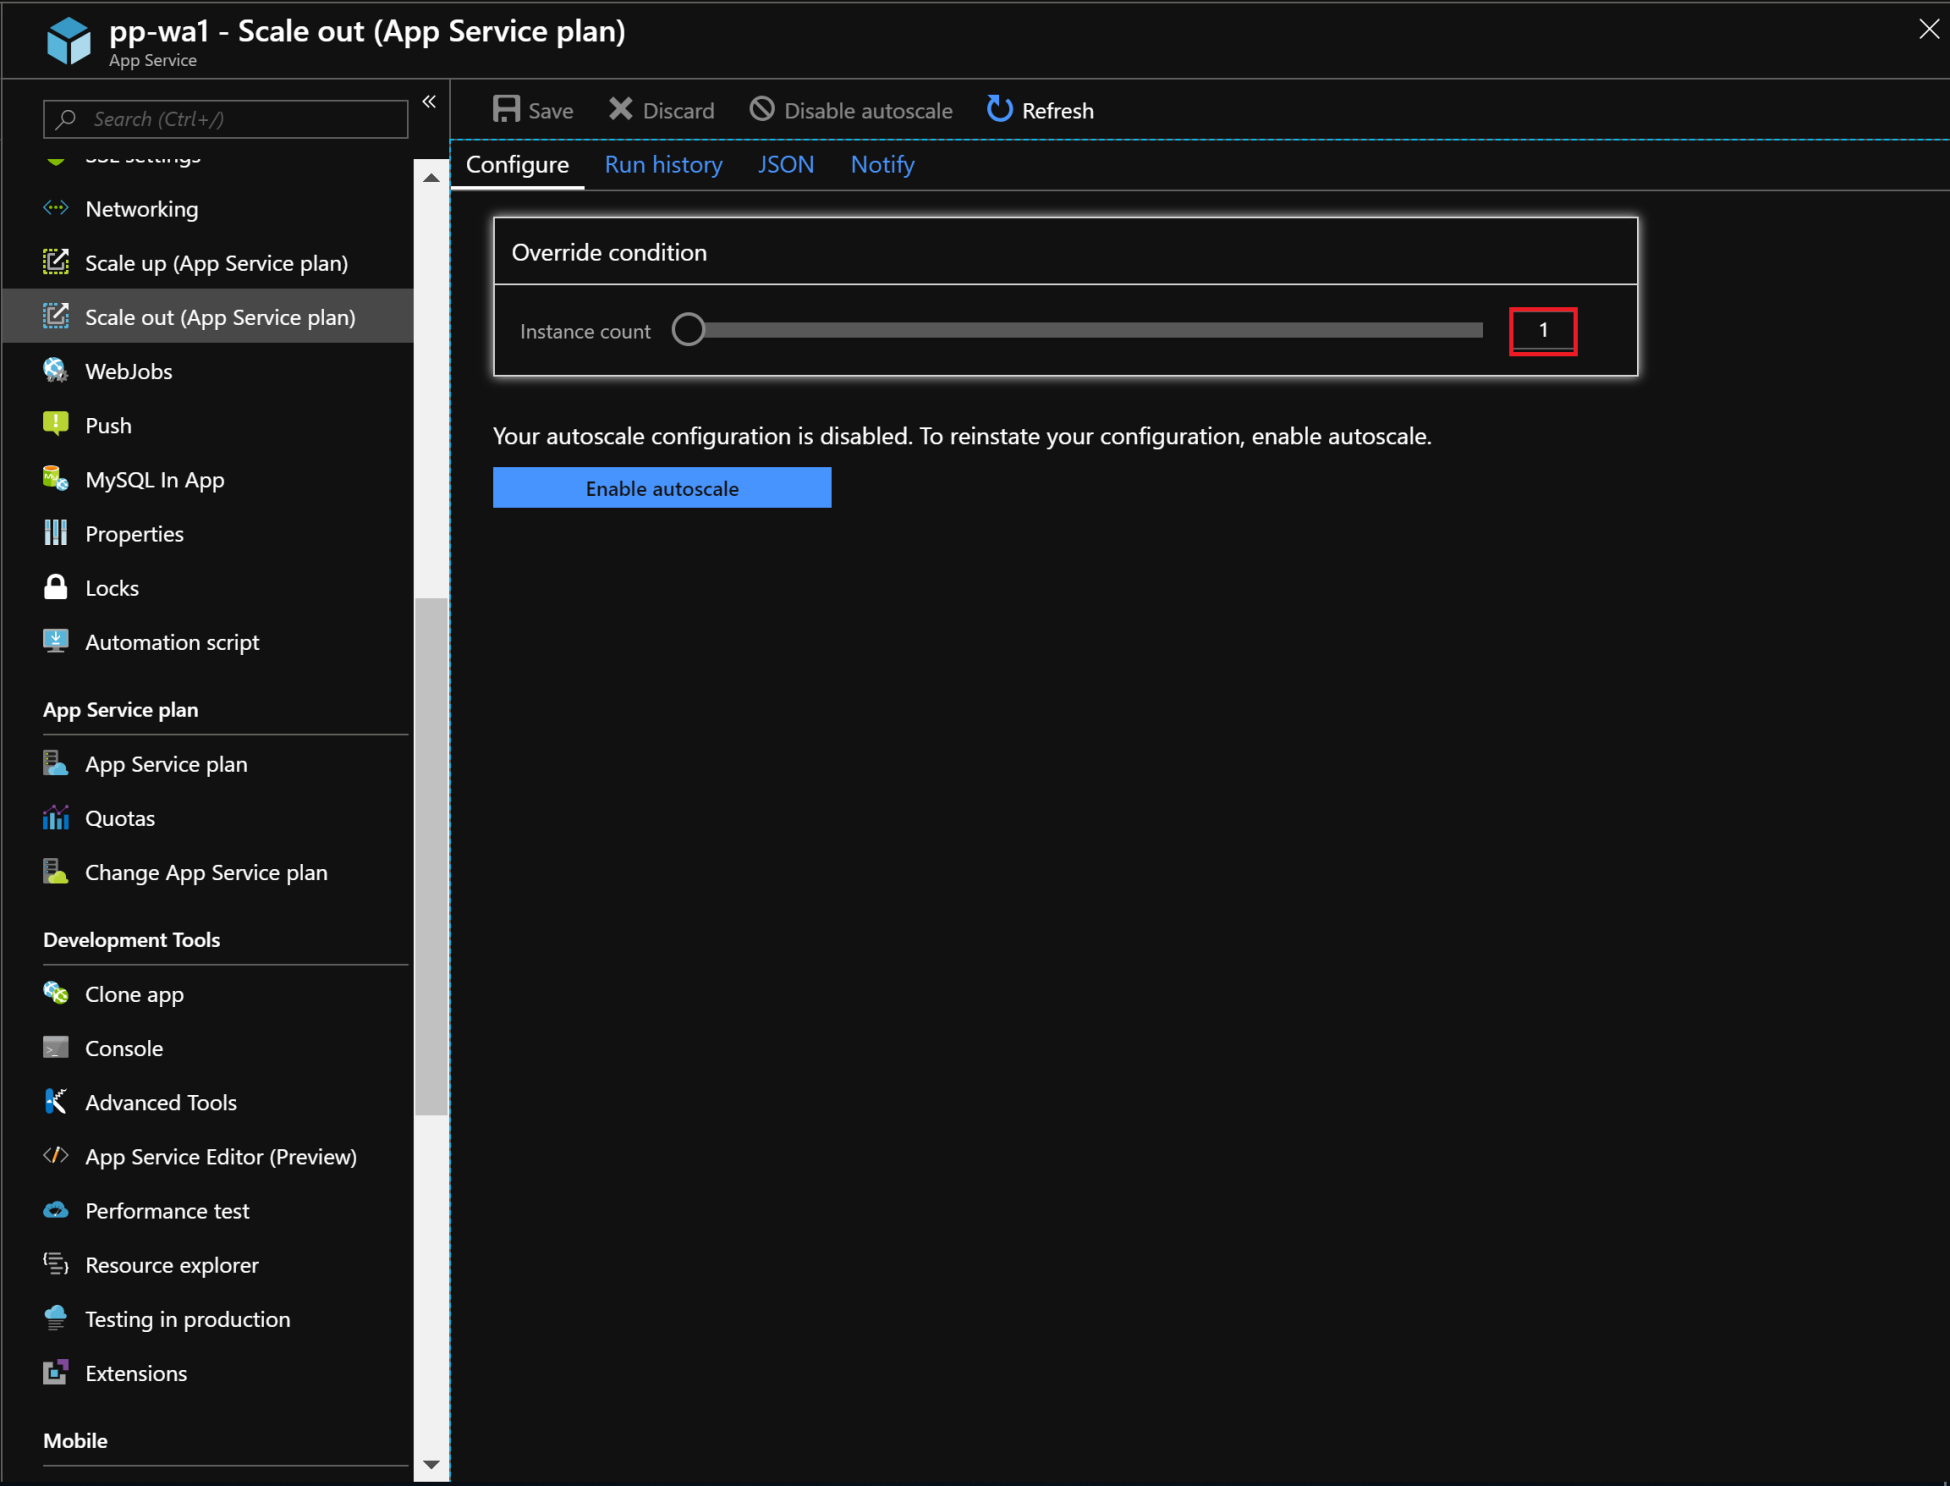Collapse the sidebar with double chevron

click(429, 101)
